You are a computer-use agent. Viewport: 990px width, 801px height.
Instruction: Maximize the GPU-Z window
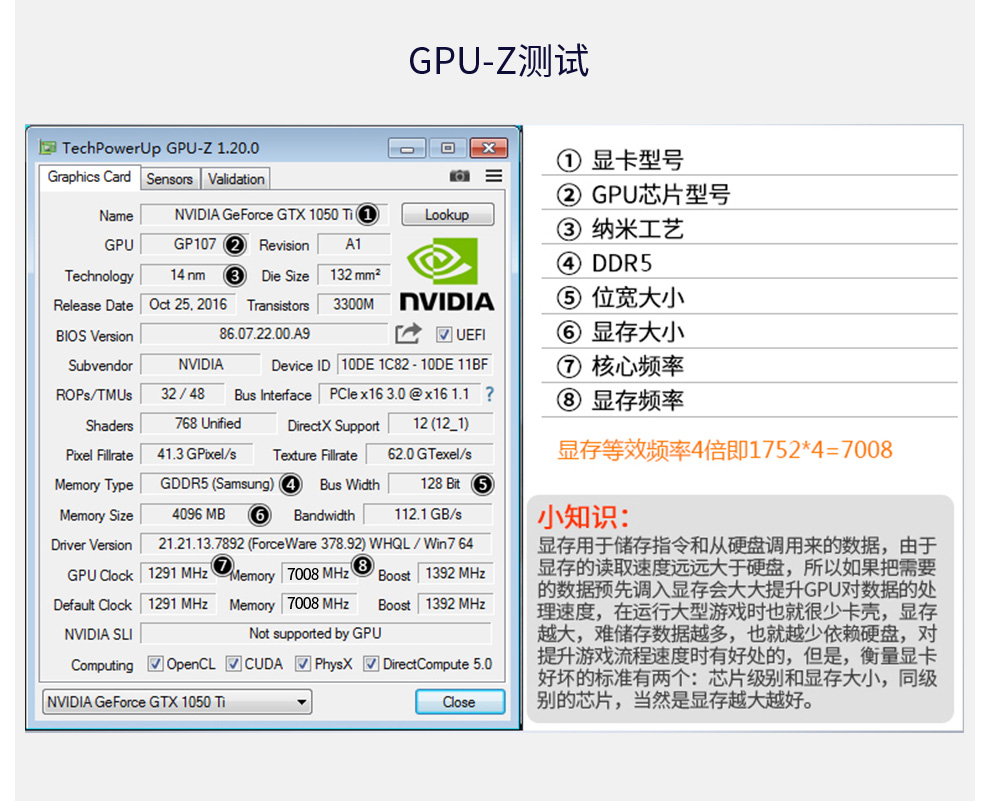pyautogui.click(x=448, y=148)
